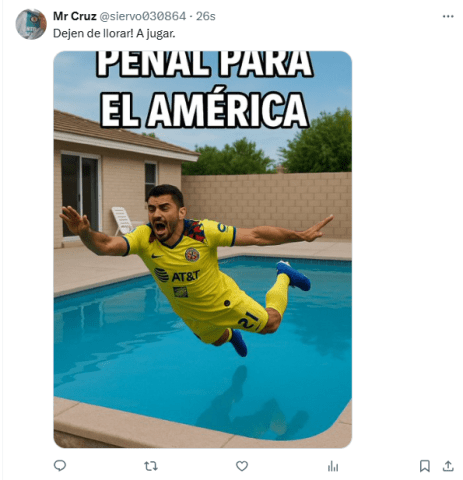Click the 'PENAL PARA' caption in the image
463x480 pixels.
coord(204,64)
